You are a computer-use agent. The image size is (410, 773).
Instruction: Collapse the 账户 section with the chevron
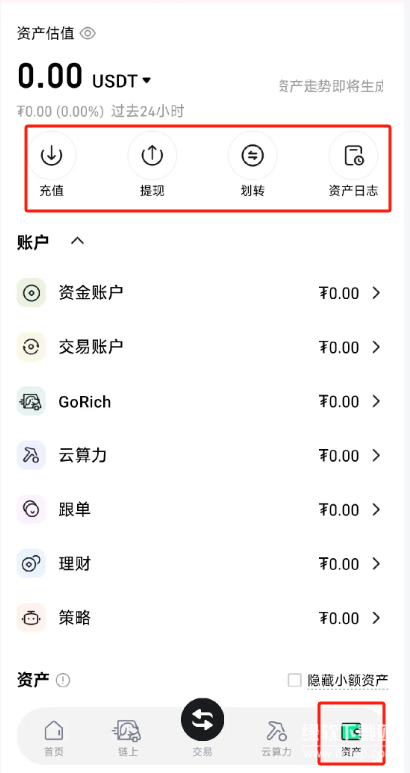coord(77,241)
